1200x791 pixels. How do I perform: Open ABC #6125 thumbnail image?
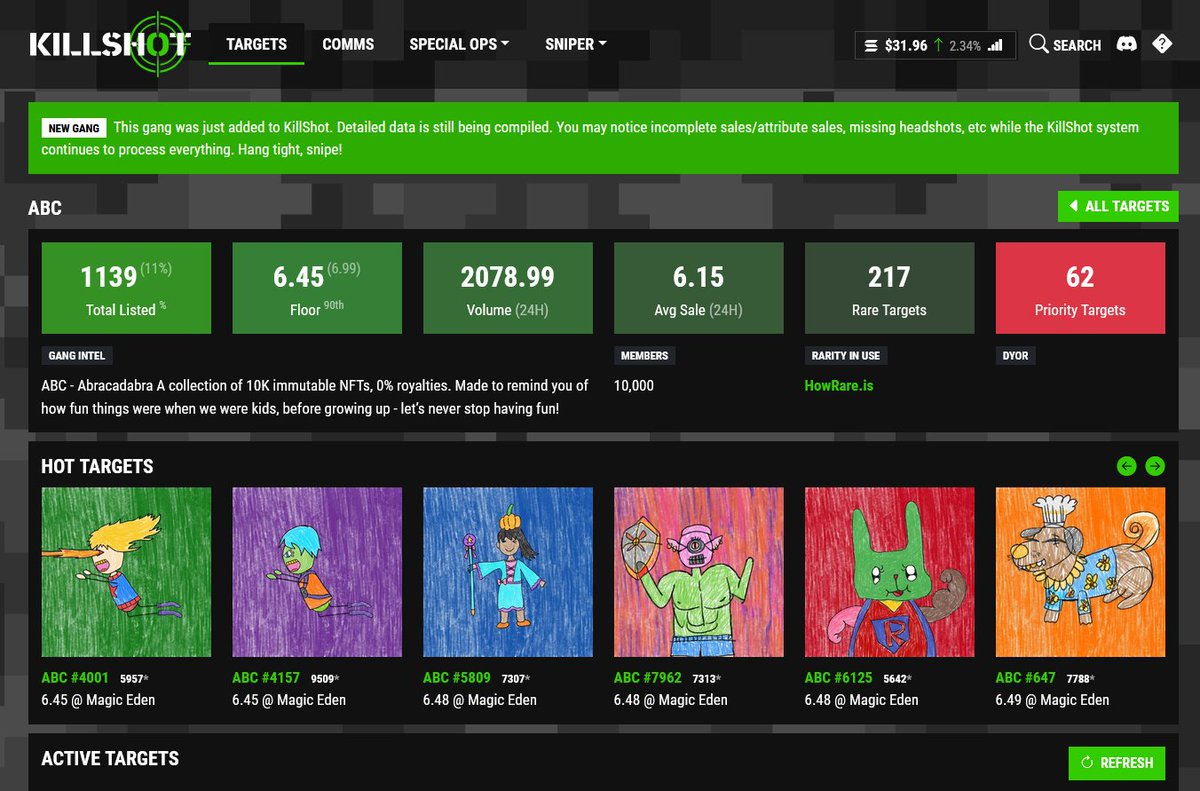[x=889, y=572]
